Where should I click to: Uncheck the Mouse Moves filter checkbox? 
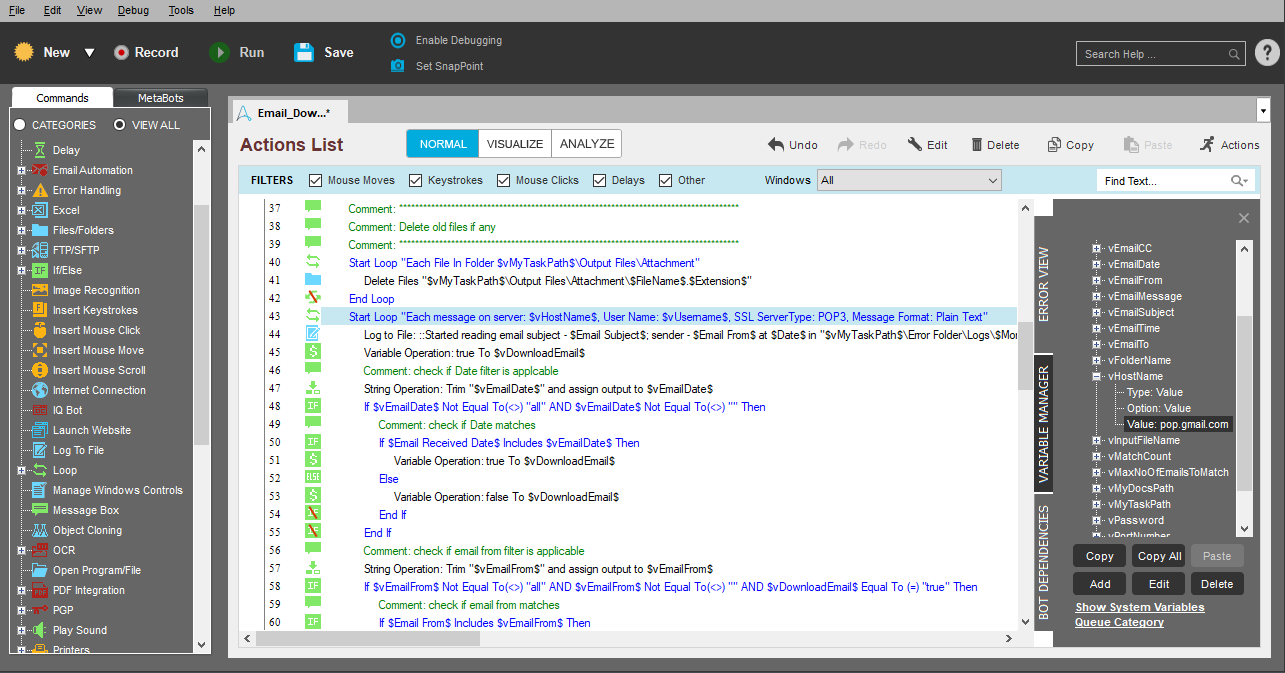316,181
